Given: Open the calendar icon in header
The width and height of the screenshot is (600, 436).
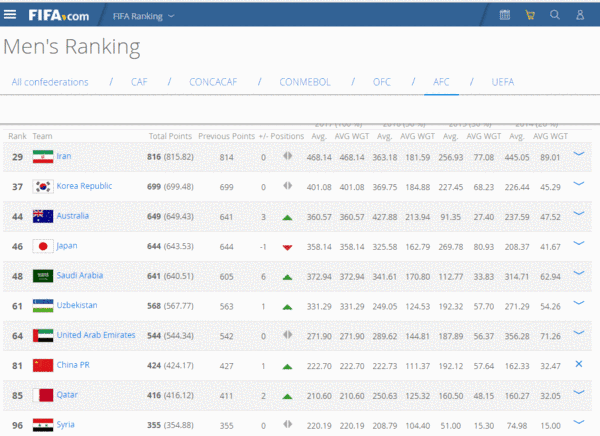Looking at the screenshot, I should (x=504, y=15).
